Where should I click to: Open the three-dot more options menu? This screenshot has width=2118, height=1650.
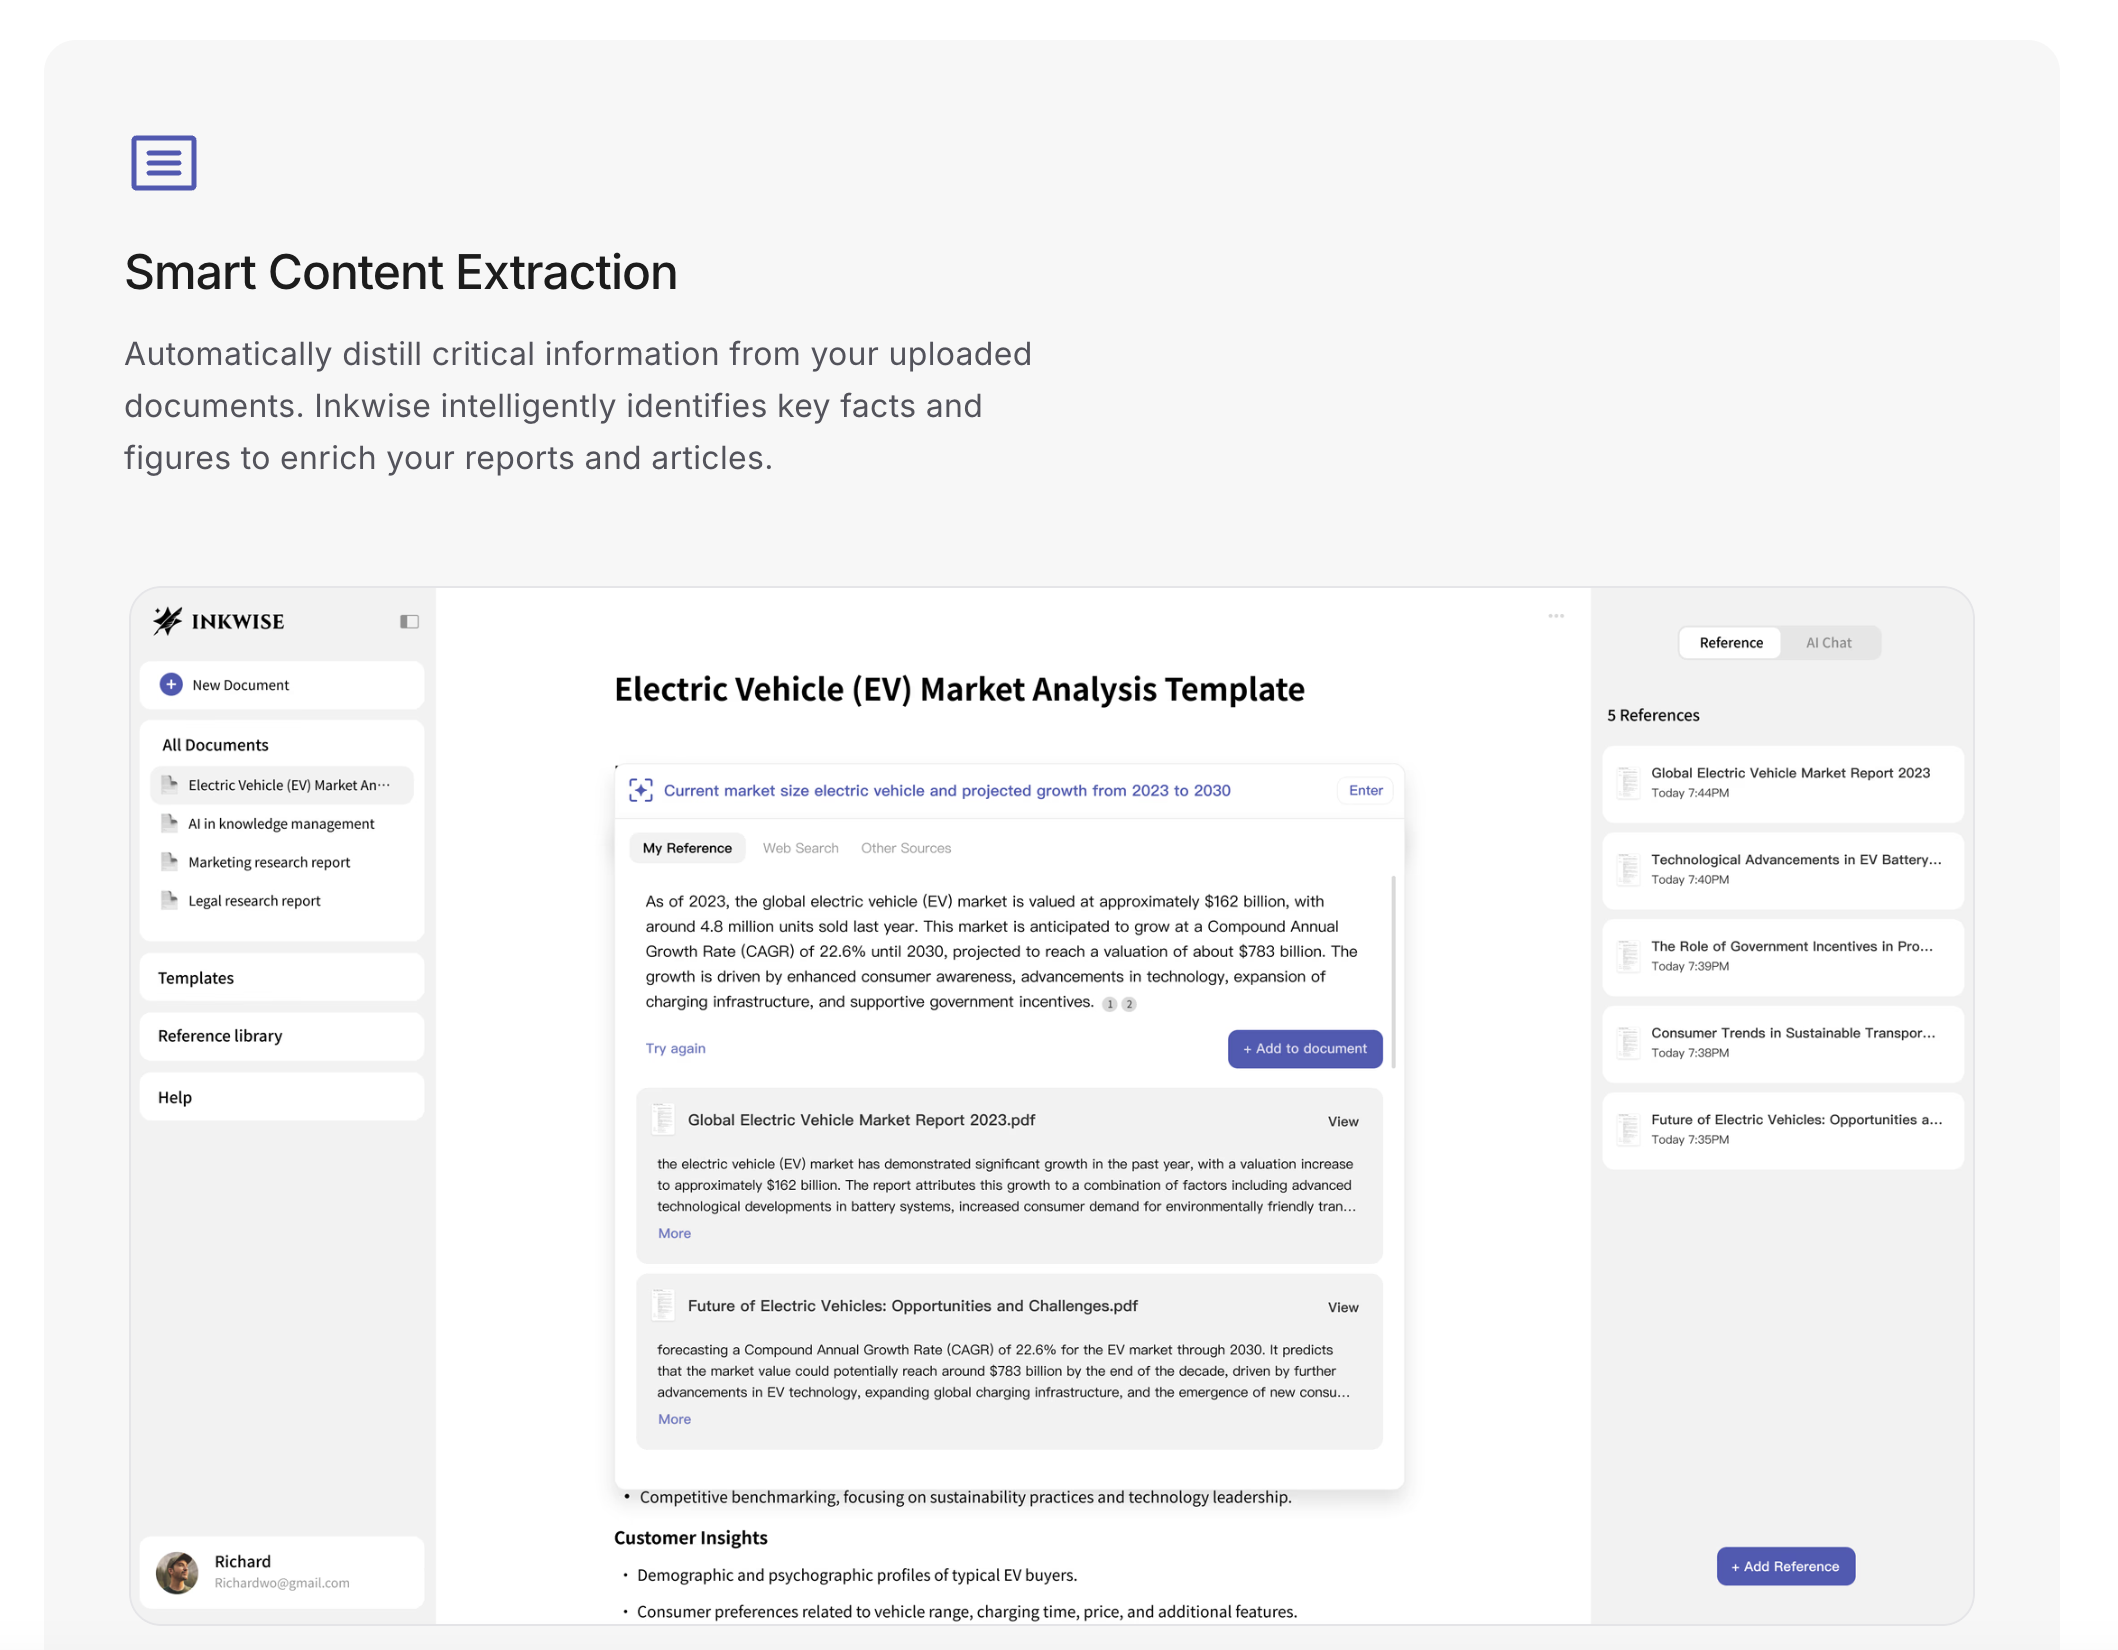tap(1555, 616)
